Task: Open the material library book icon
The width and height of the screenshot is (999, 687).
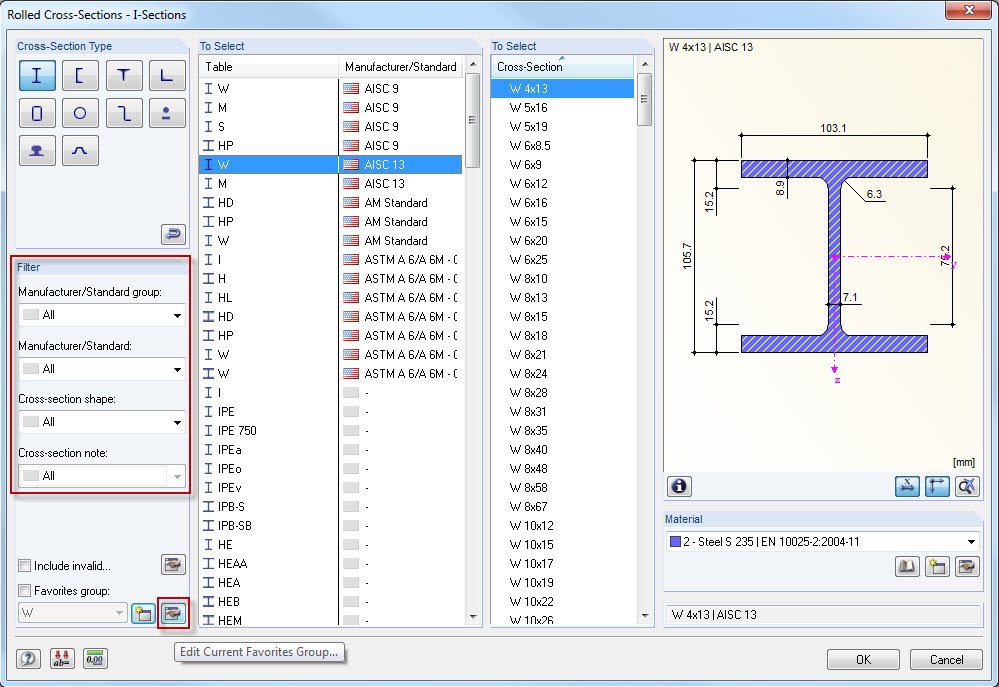Action: click(907, 567)
